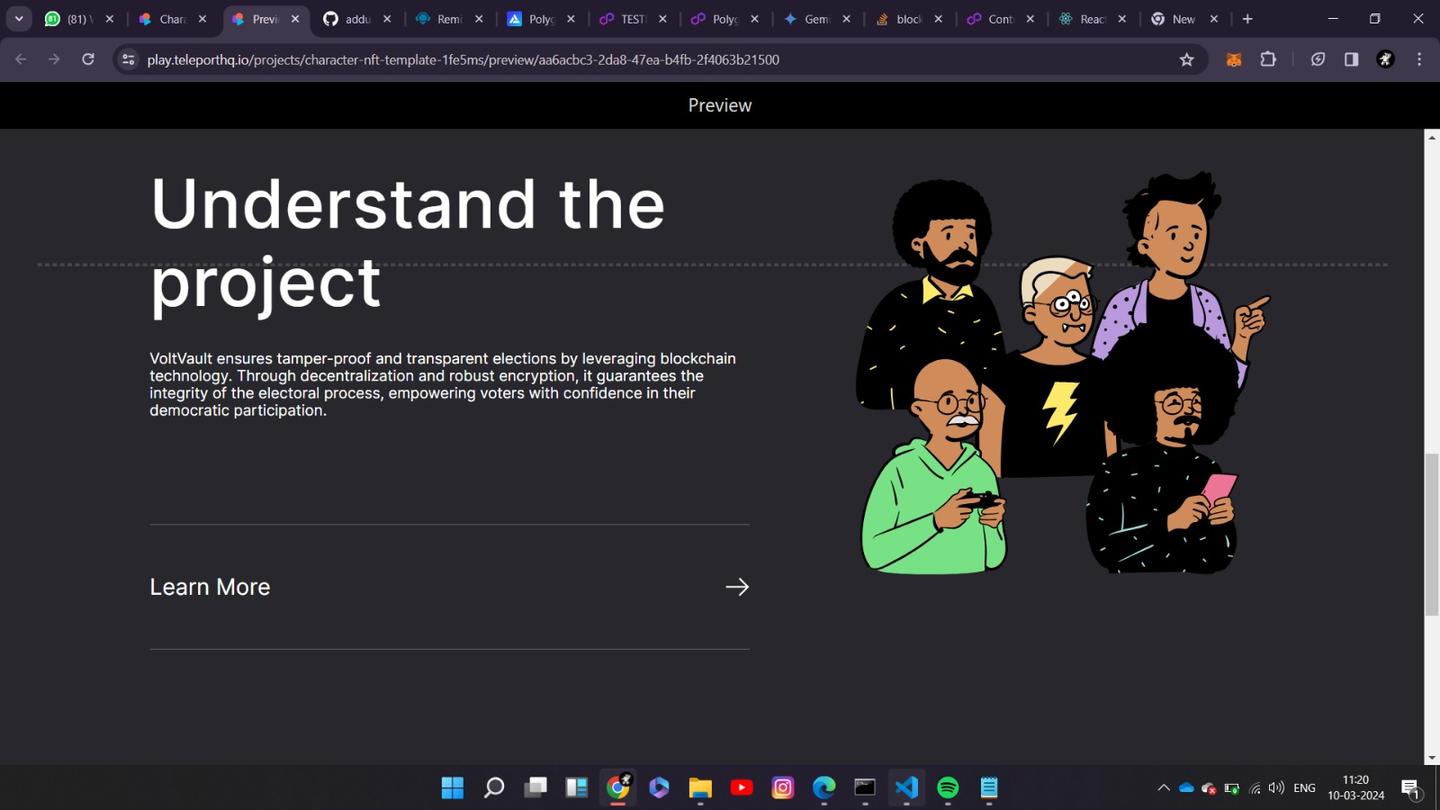The width and height of the screenshot is (1440, 810).
Task: Open the volume speaker tray icon
Action: [1276, 788]
